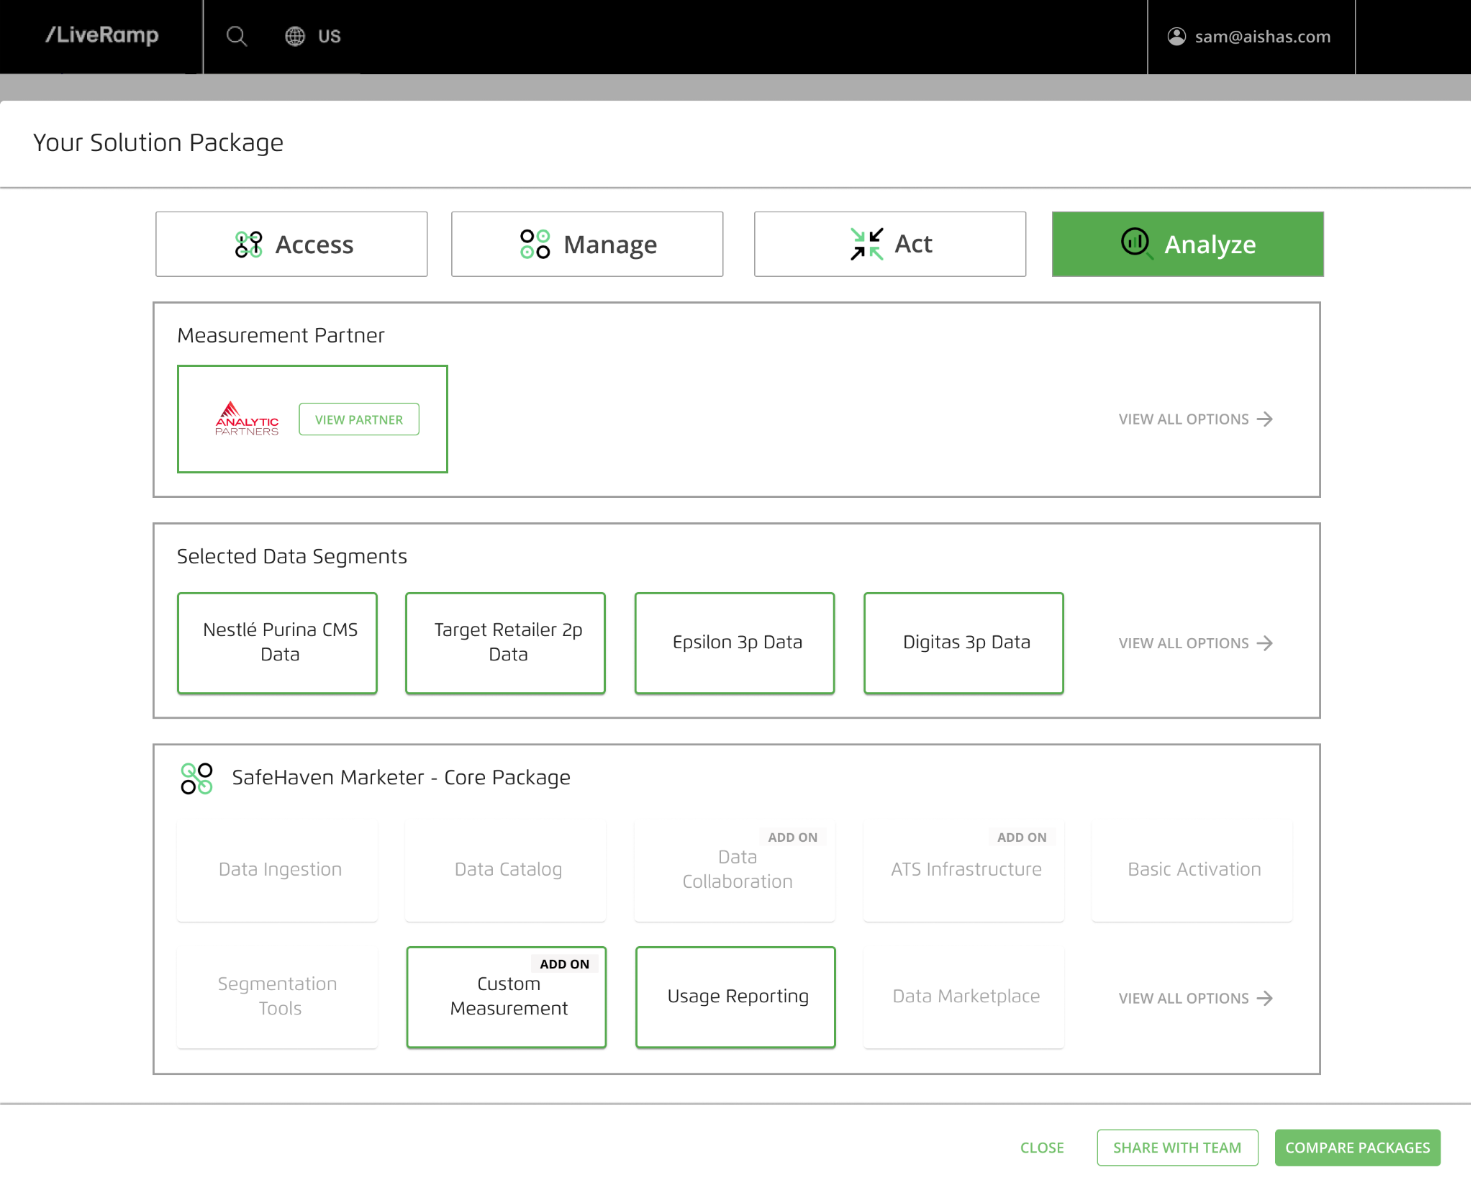Click the Measurement Partner section title
This screenshot has height=1197, width=1471.
(281, 336)
